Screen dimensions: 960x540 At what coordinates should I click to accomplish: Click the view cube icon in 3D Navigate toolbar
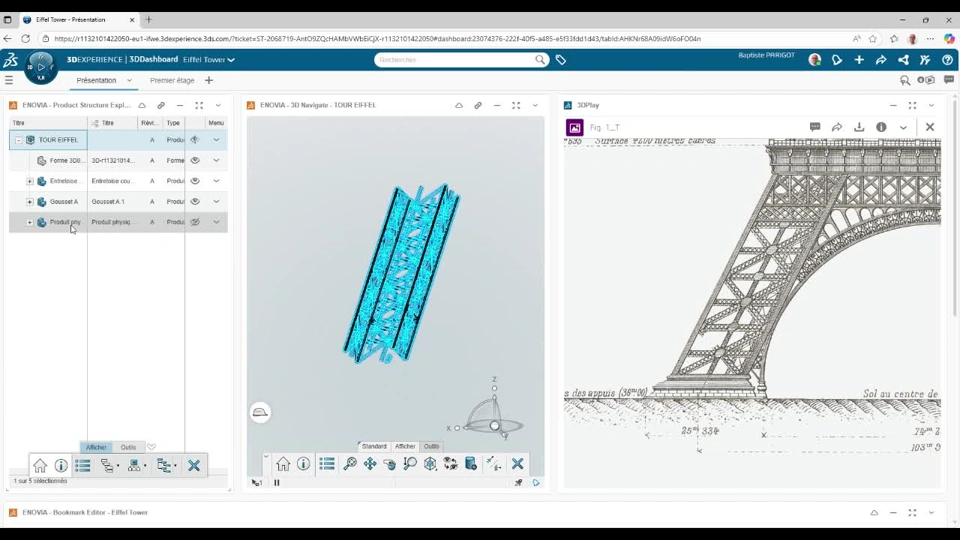pyautogui.click(x=430, y=464)
